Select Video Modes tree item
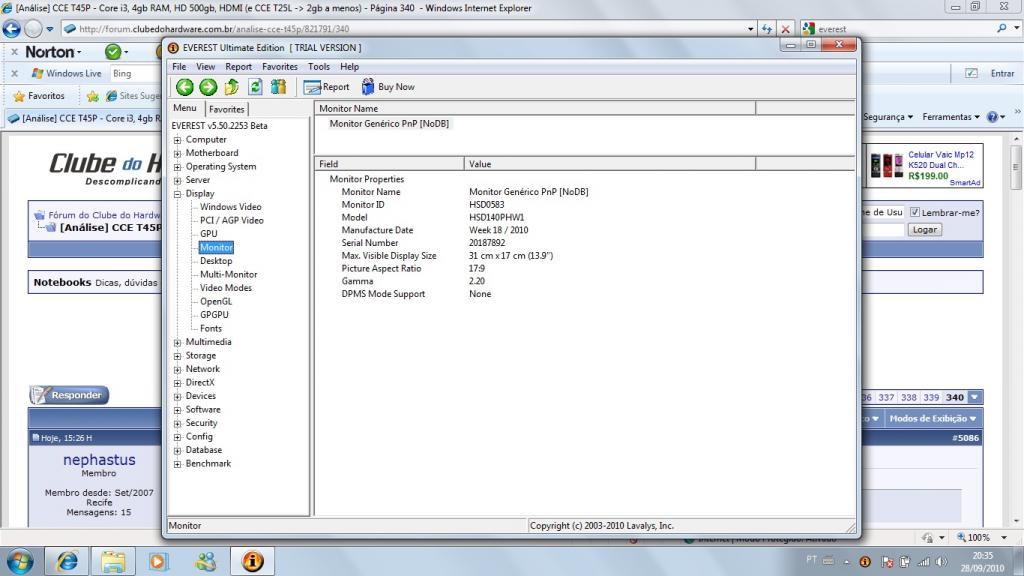The image size is (1024, 576). pos(226,288)
